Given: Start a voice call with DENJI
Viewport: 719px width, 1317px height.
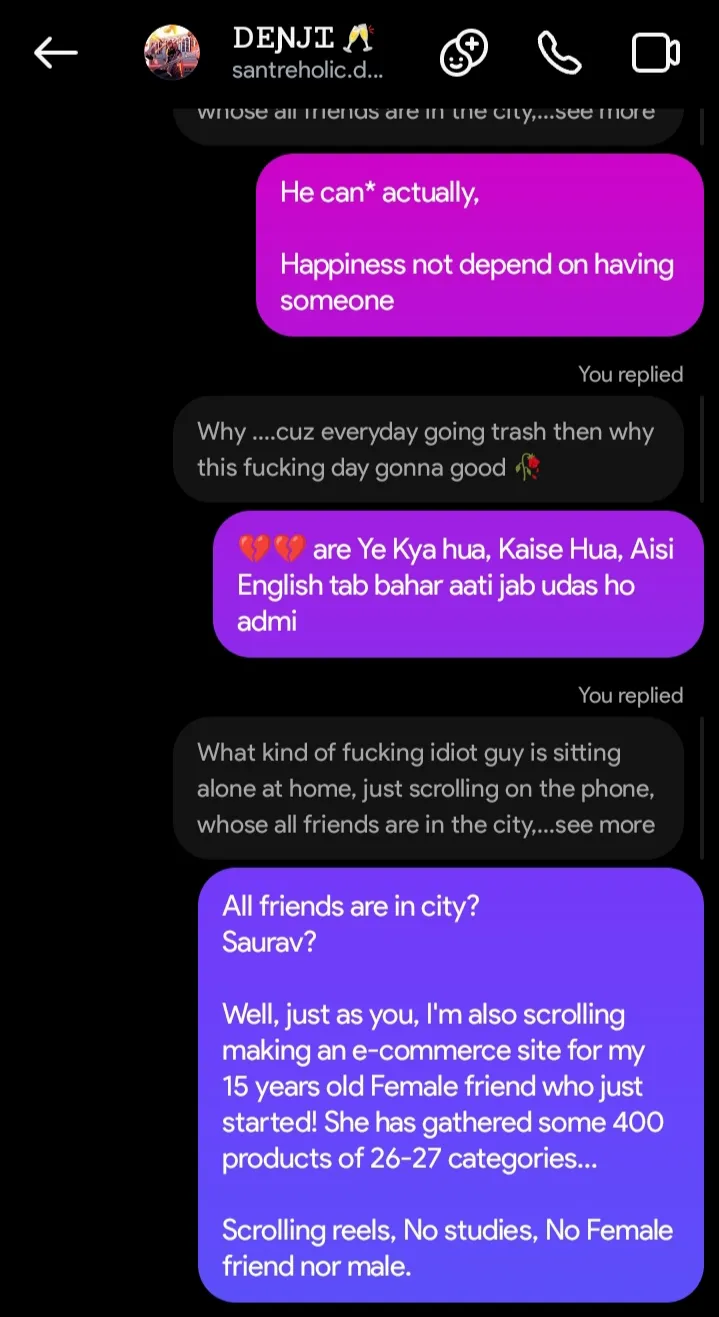Looking at the screenshot, I should pyautogui.click(x=559, y=53).
